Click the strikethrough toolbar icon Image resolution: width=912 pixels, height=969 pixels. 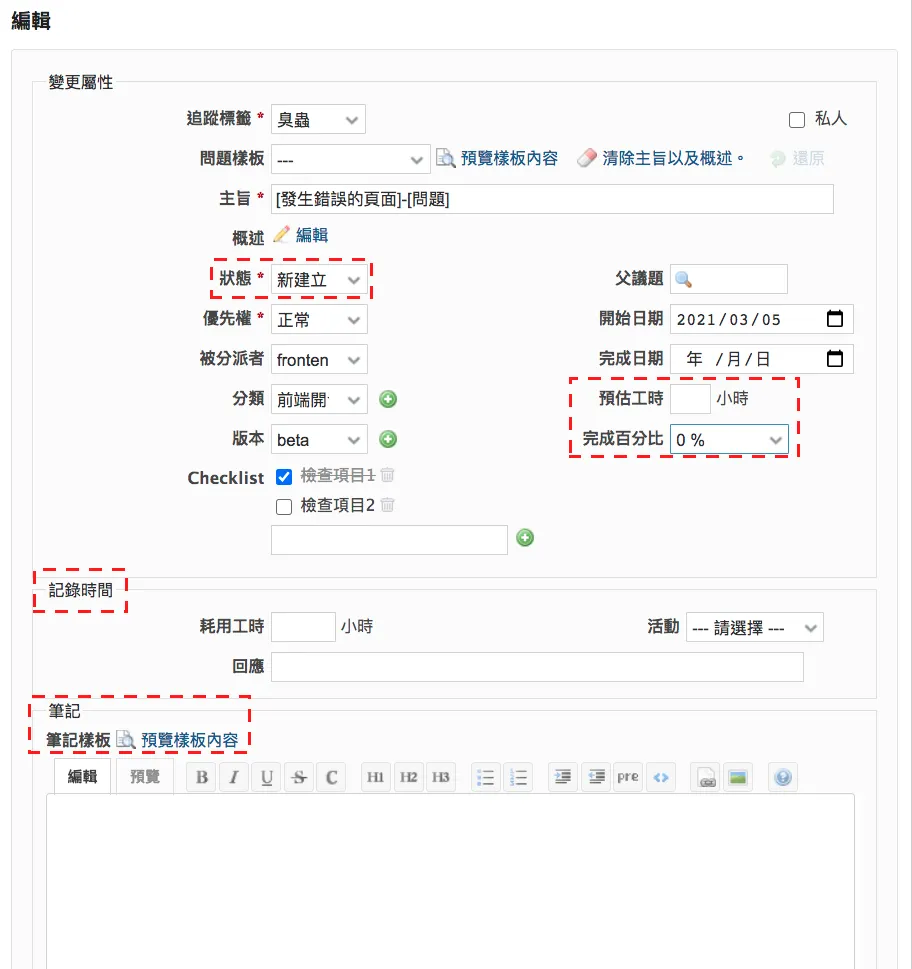299,777
